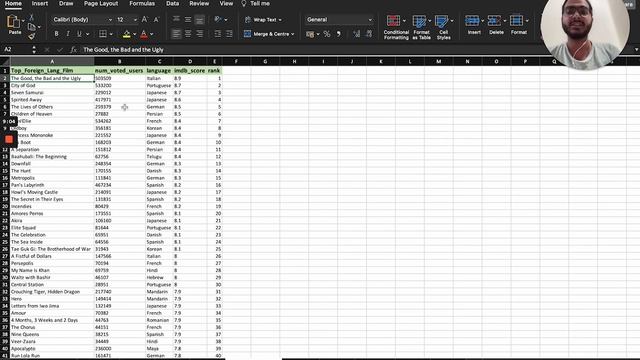The height and width of the screenshot is (360, 640).
Task: Open the View tab
Action: tap(226, 4)
